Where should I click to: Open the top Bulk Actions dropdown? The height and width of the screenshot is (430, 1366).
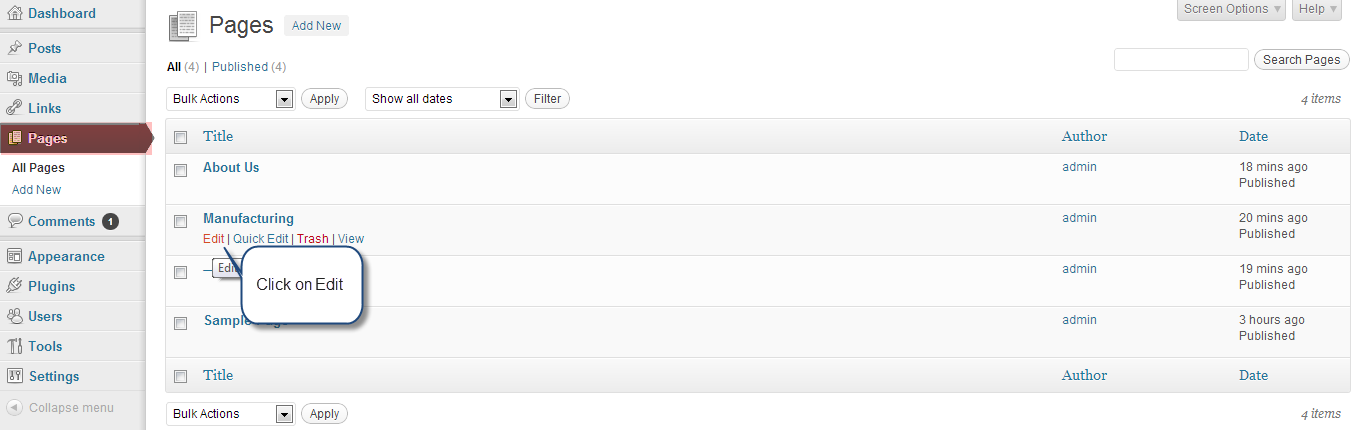point(230,99)
